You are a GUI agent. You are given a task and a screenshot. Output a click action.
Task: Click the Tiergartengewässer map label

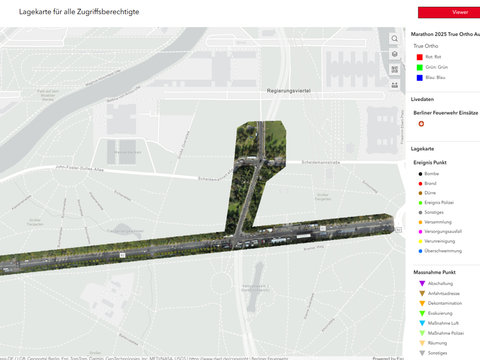coord(125,231)
